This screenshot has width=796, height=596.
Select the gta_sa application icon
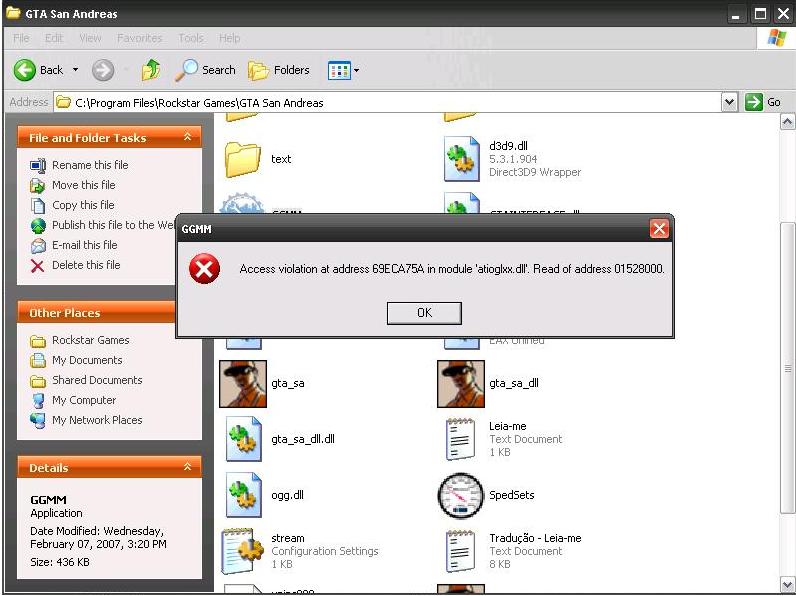click(x=243, y=384)
